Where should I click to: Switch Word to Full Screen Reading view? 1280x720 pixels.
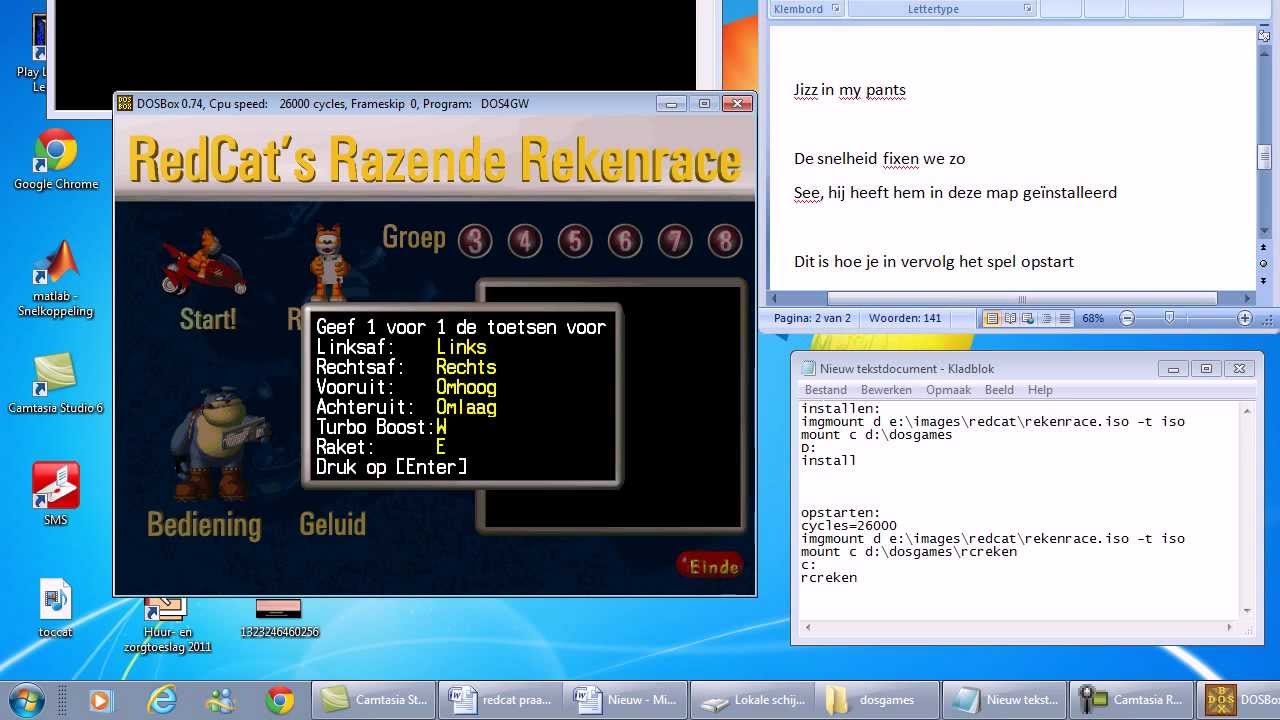[1010, 318]
